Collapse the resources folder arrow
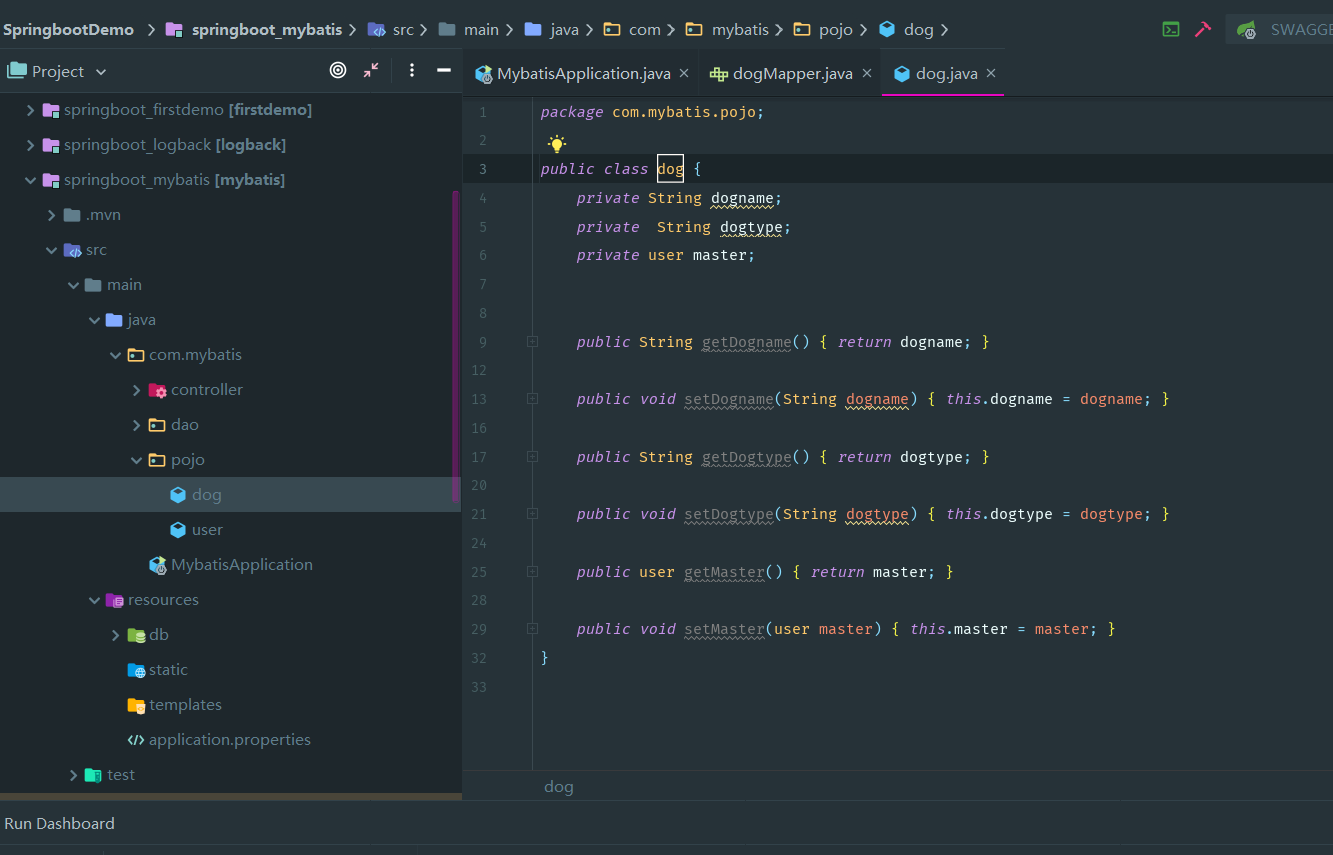Viewport: 1333px width, 855px height. pos(95,600)
